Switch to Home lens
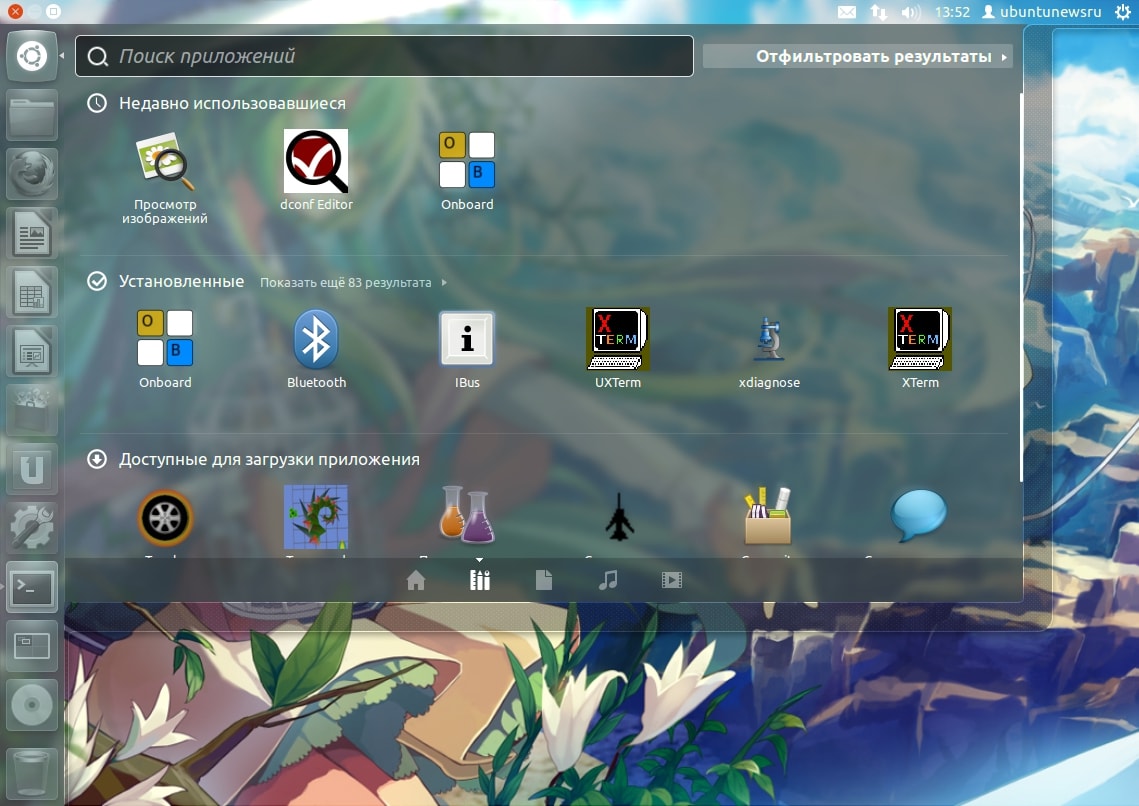The image size is (1139, 806). (416, 580)
